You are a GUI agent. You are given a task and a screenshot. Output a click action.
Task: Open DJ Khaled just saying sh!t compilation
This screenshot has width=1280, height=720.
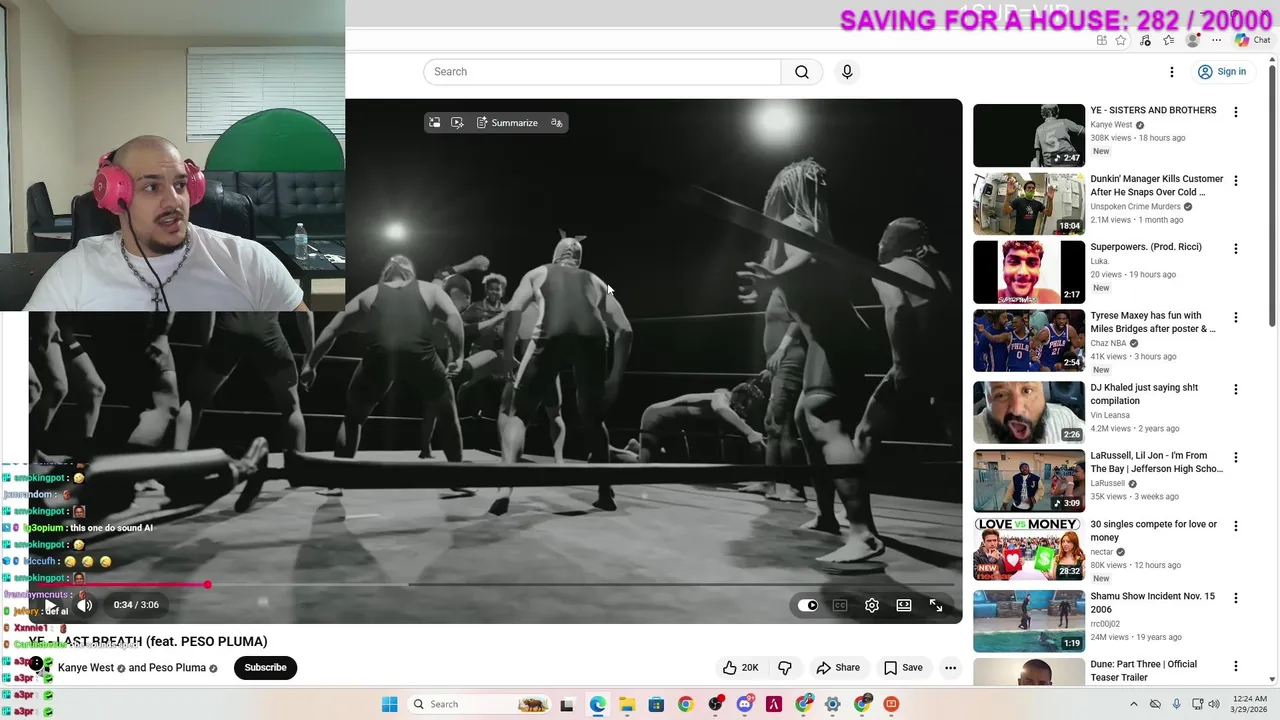point(1144,394)
